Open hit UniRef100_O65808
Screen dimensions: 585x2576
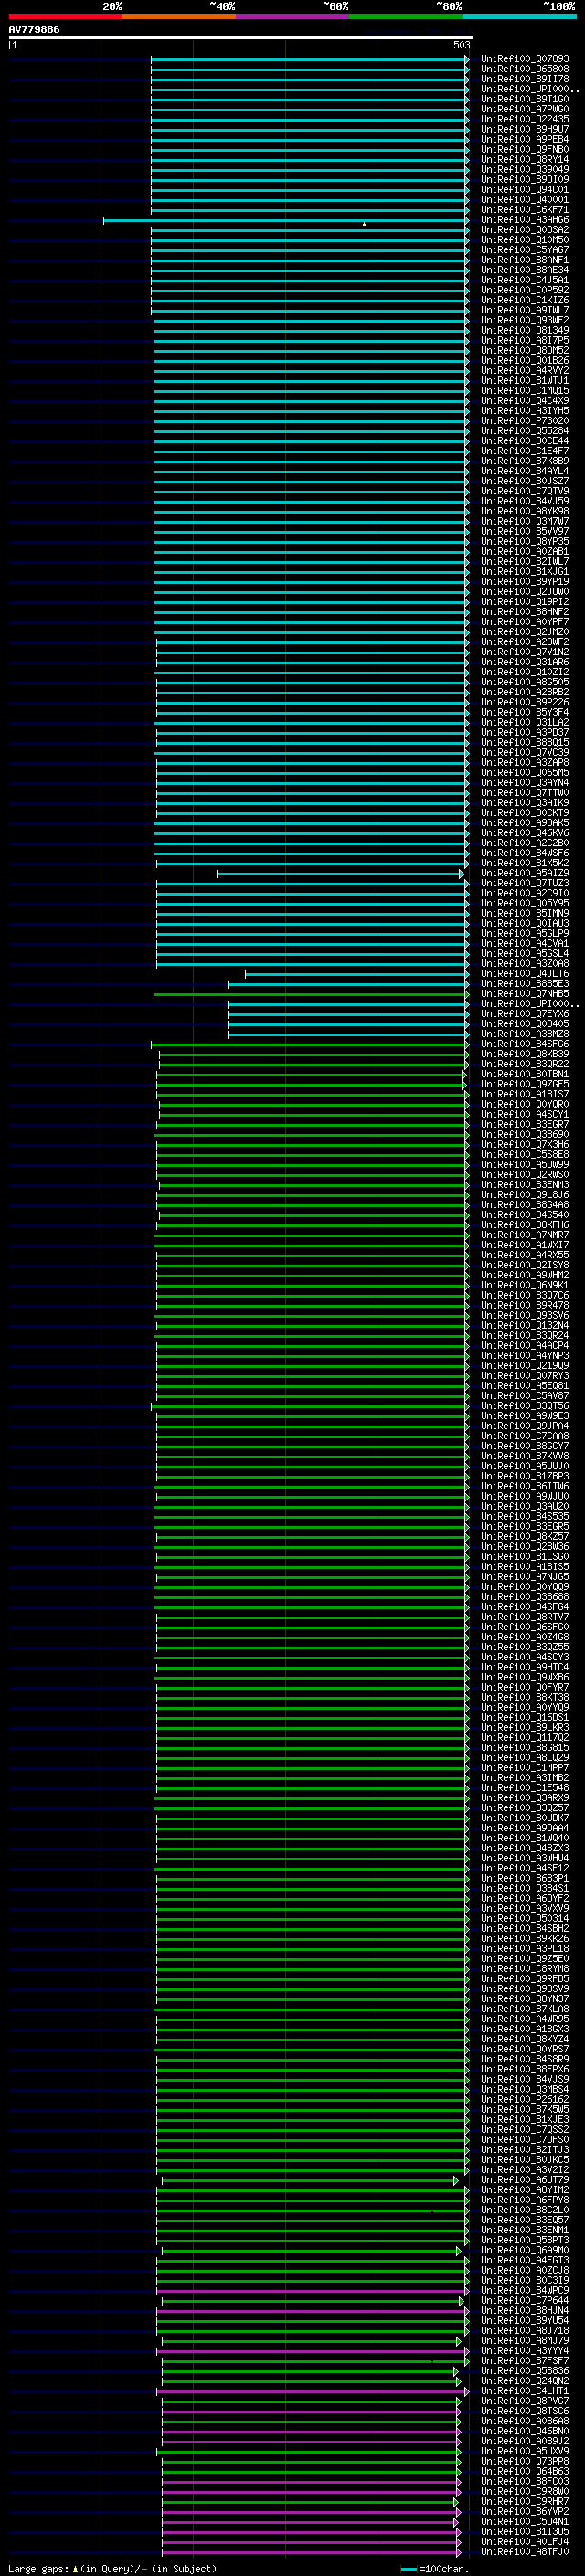pyautogui.click(x=525, y=69)
